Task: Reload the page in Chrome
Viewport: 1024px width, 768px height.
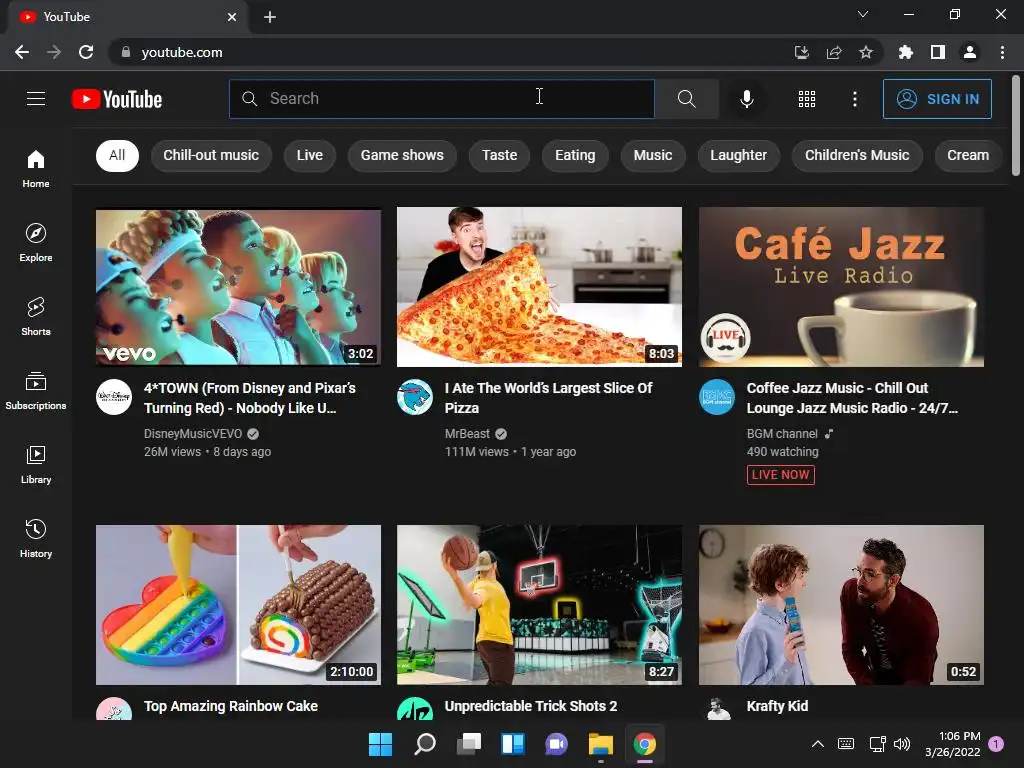Action: (86, 52)
